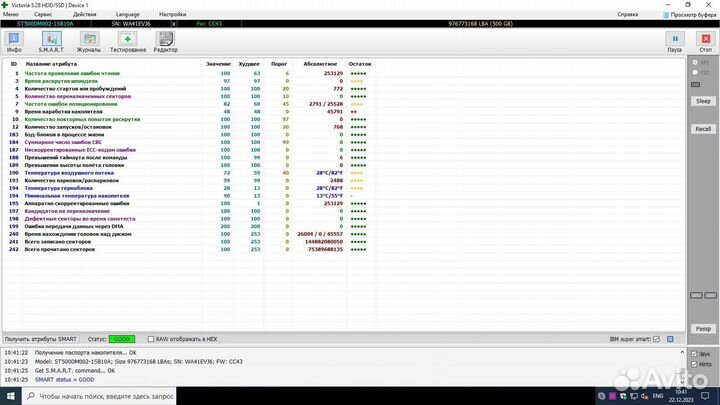Open the Редактор sector editor
The height and width of the screenshot is (405, 720).
coord(165,42)
